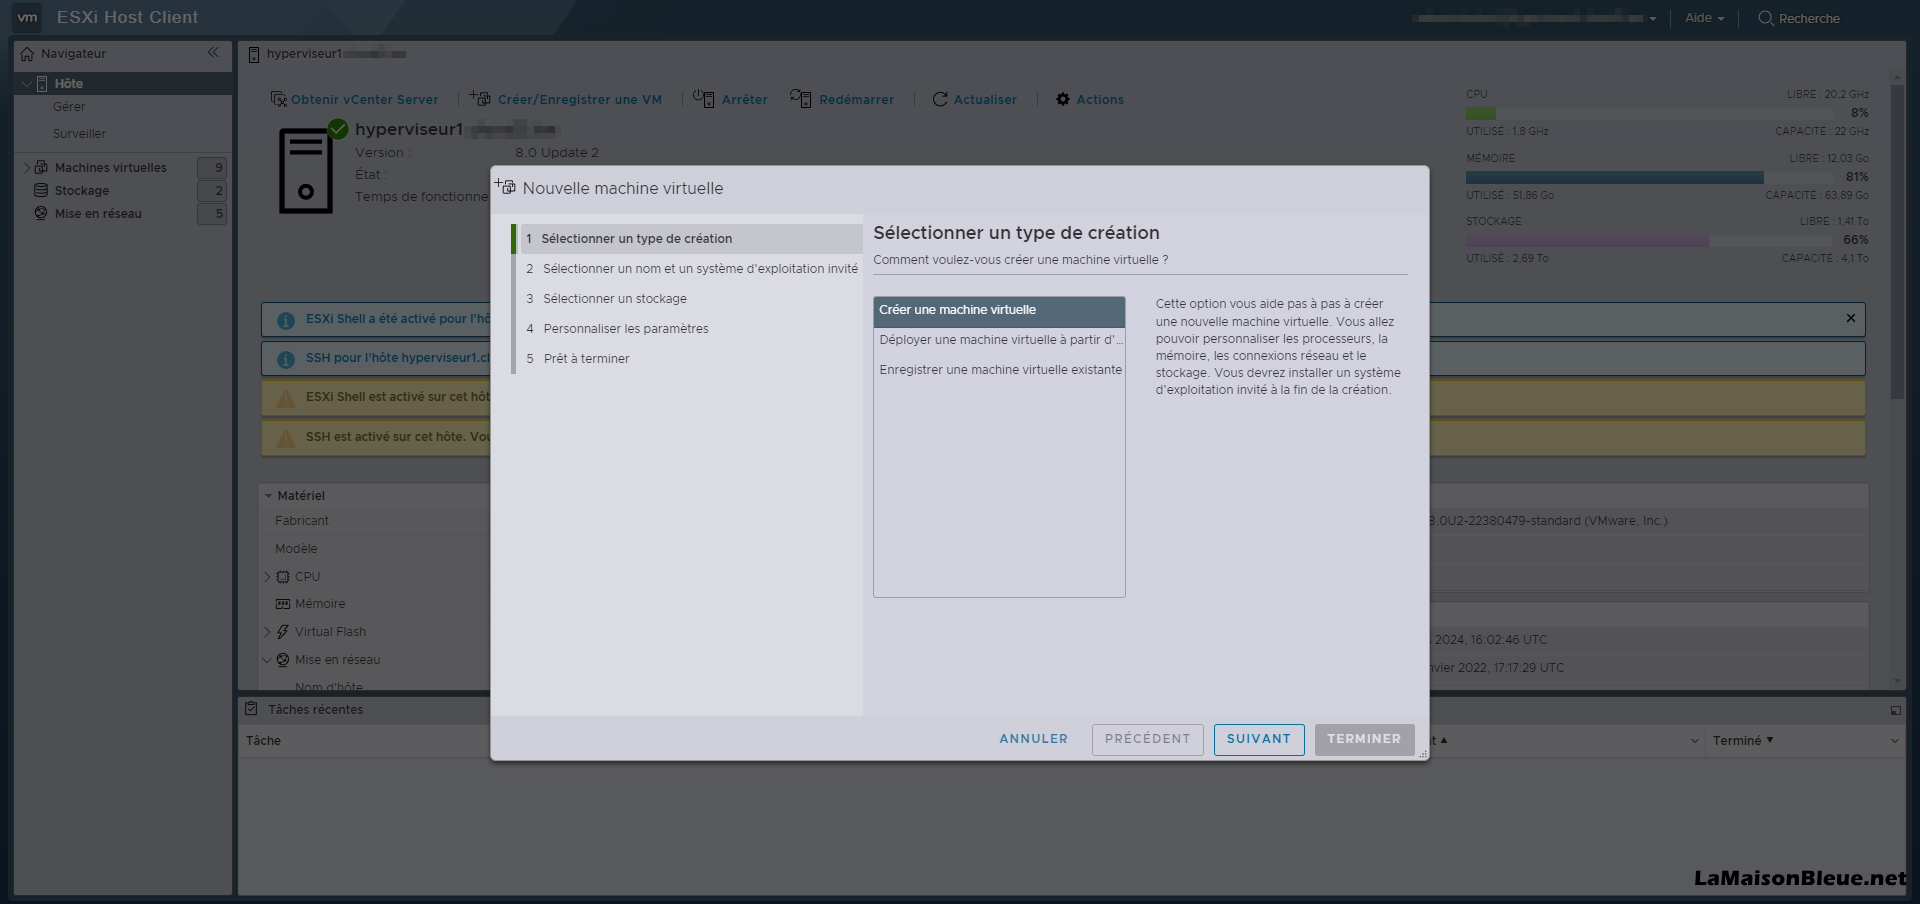Click Créer/Enregistrer une VM icon
The height and width of the screenshot is (904, 1920).
click(480, 98)
